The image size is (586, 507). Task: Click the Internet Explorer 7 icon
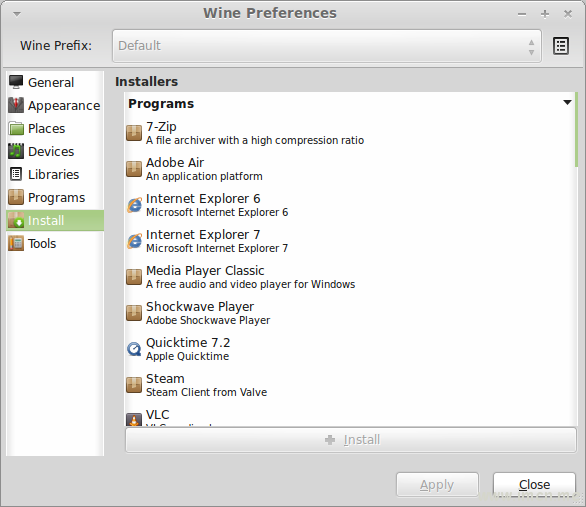pyautogui.click(x=135, y=241)
